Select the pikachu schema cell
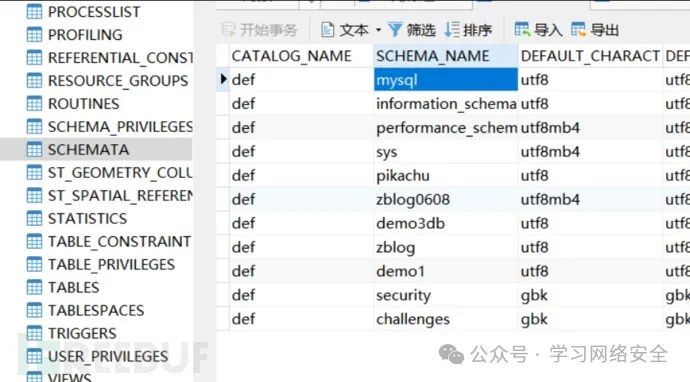Screen dimensions: 690x382 click(x=446, y=176)
